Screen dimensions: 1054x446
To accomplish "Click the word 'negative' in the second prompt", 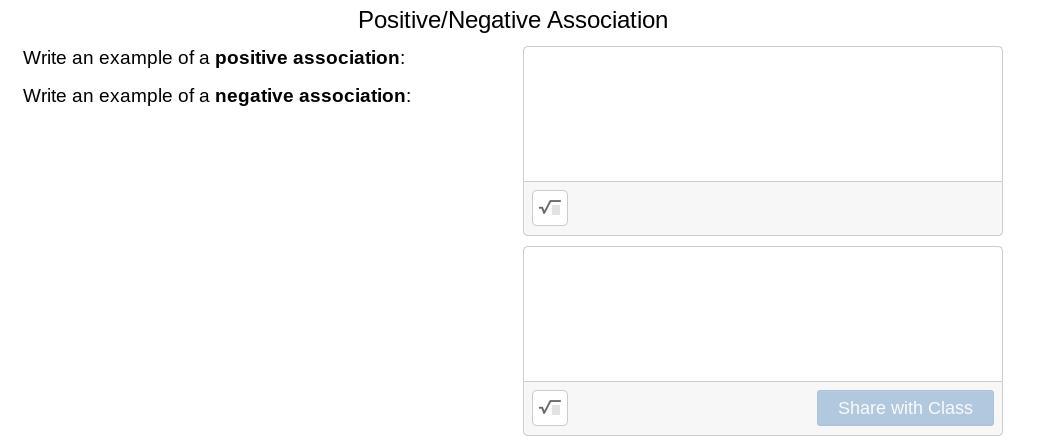I will point(254,96).
